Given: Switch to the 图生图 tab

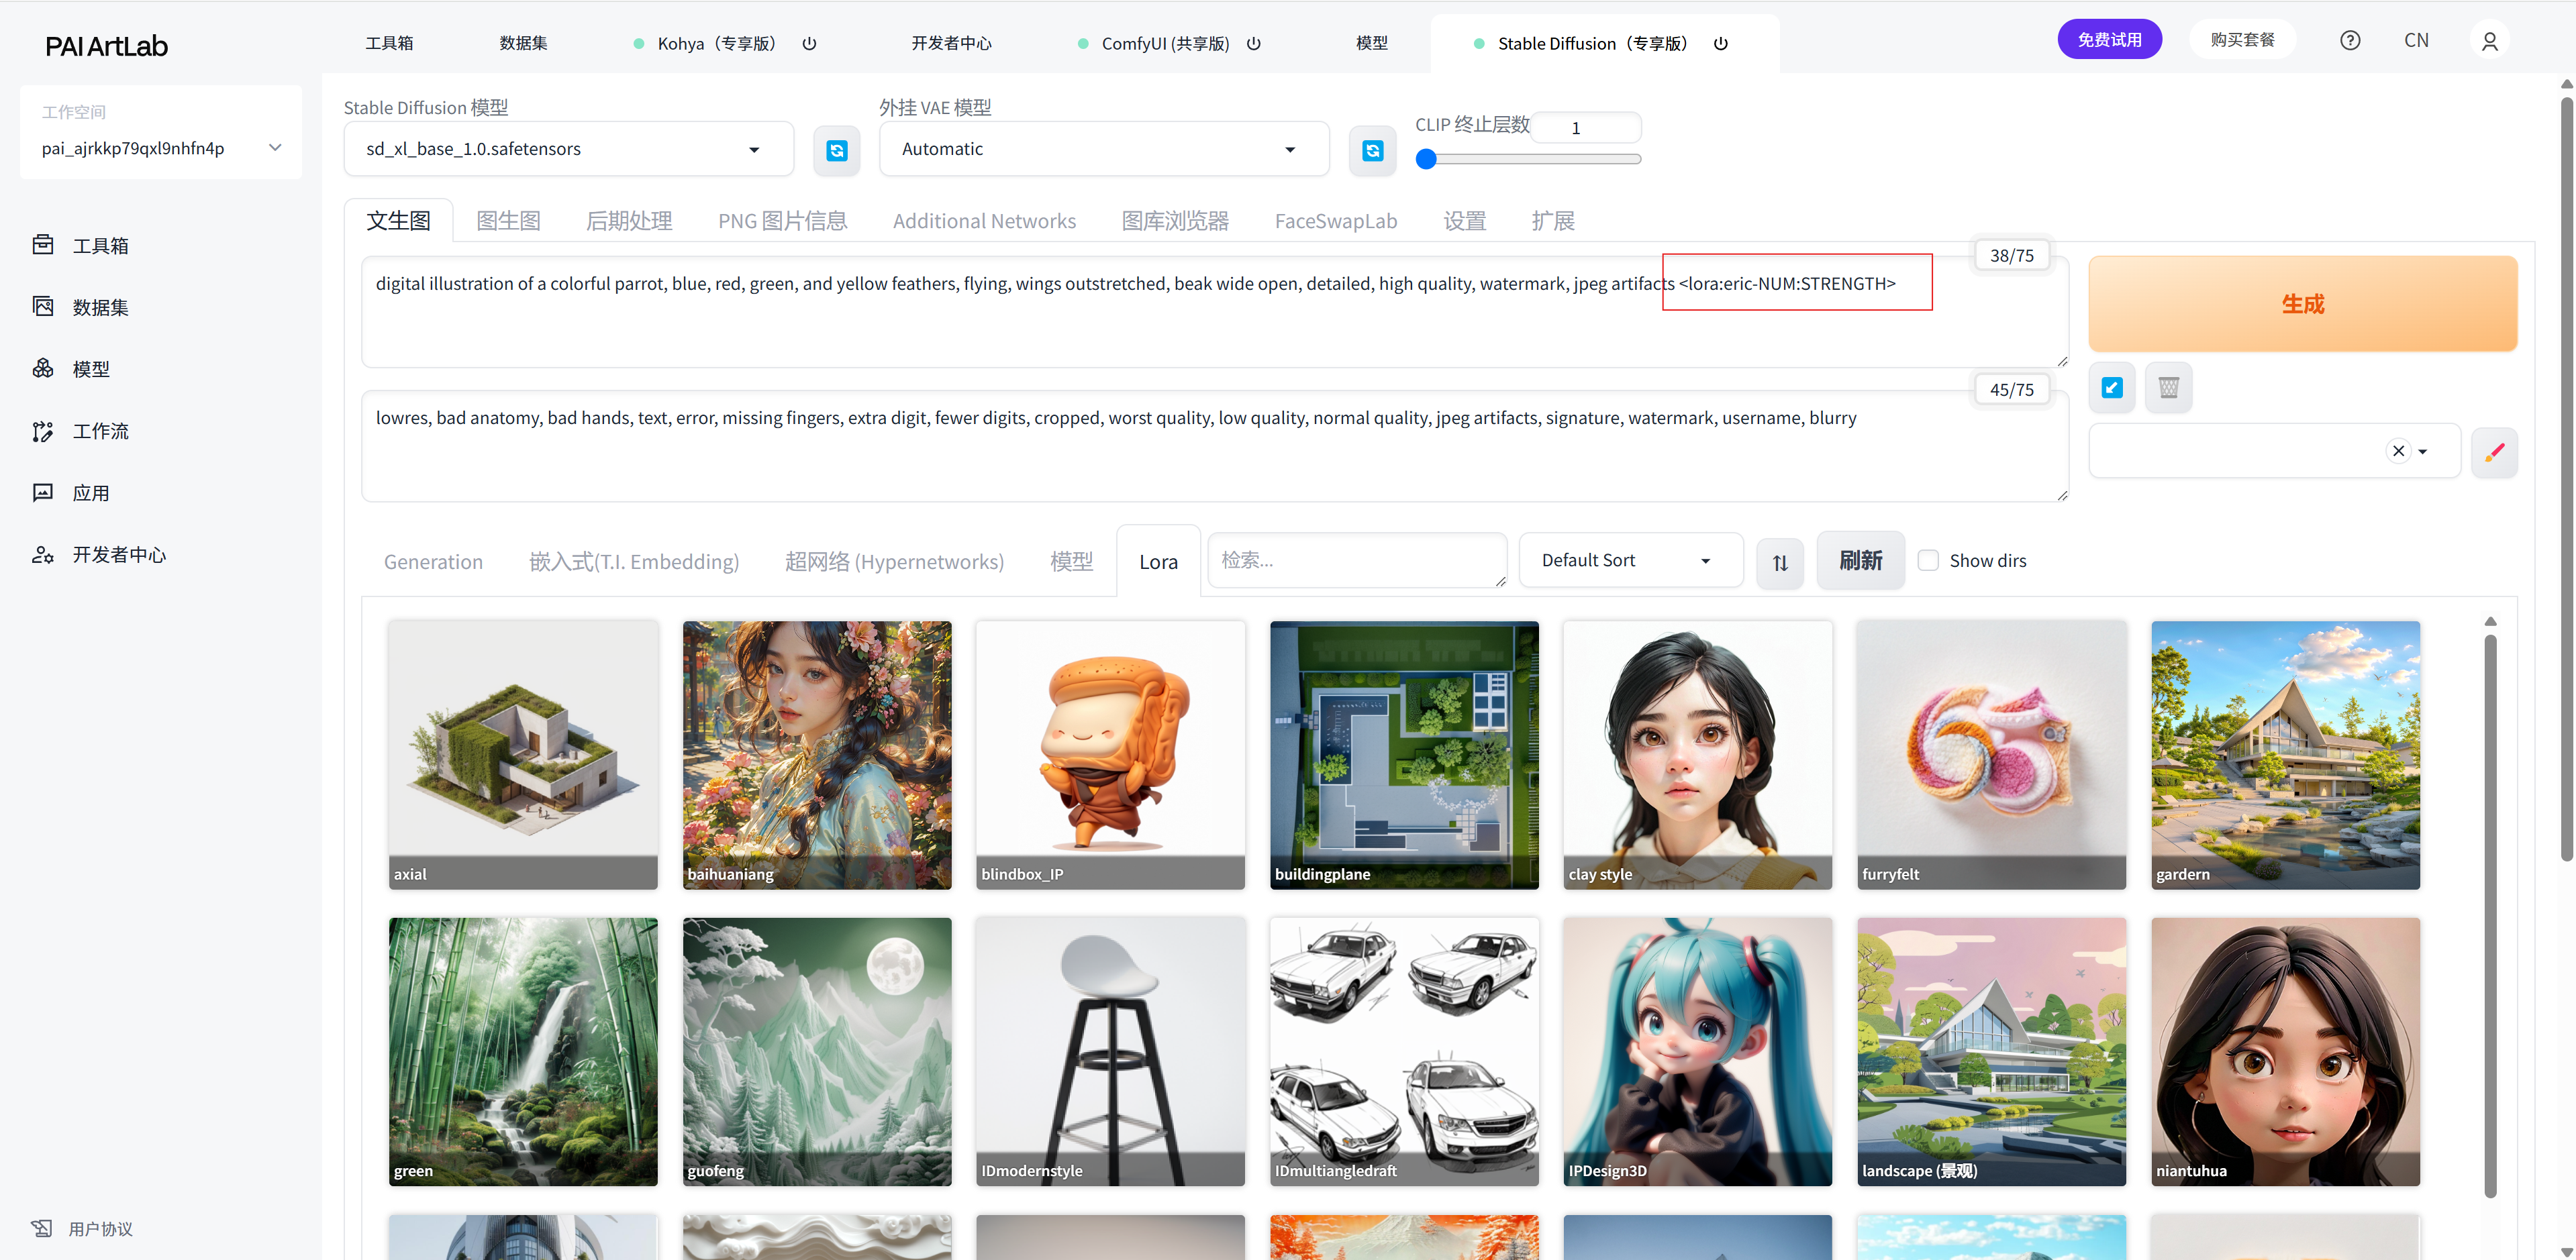Looking at the screenshot, I should click(508, 221).
